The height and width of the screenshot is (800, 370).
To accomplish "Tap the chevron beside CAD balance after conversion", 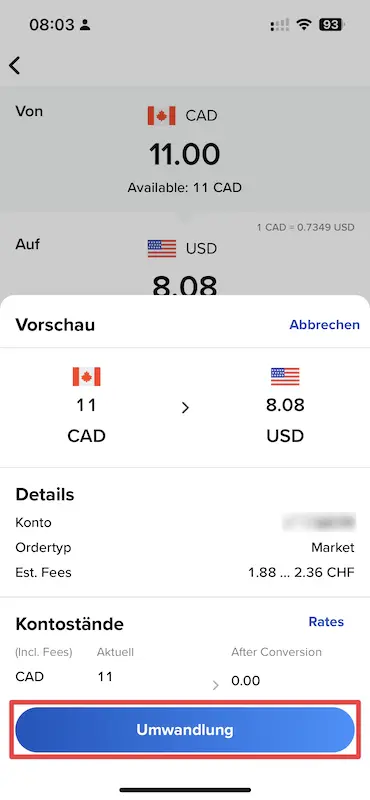I will coord(215,686).
